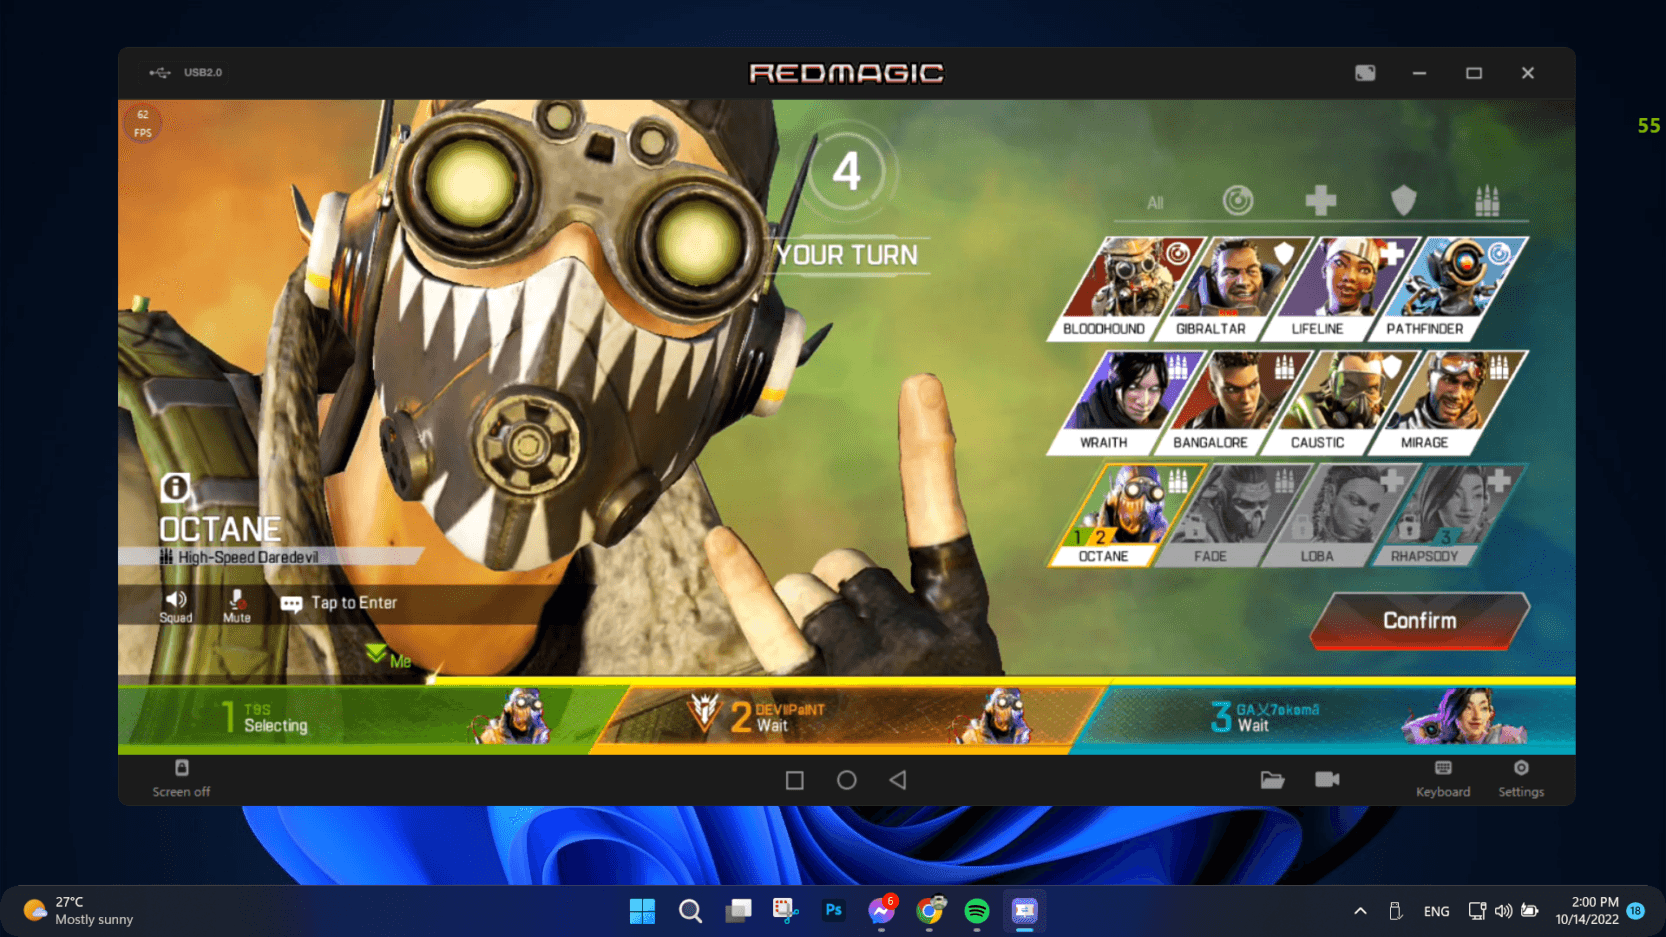Open Messenger from taskbar
Image resolution: width=1666 pixels, height=937 pixels.
[881, 911]
